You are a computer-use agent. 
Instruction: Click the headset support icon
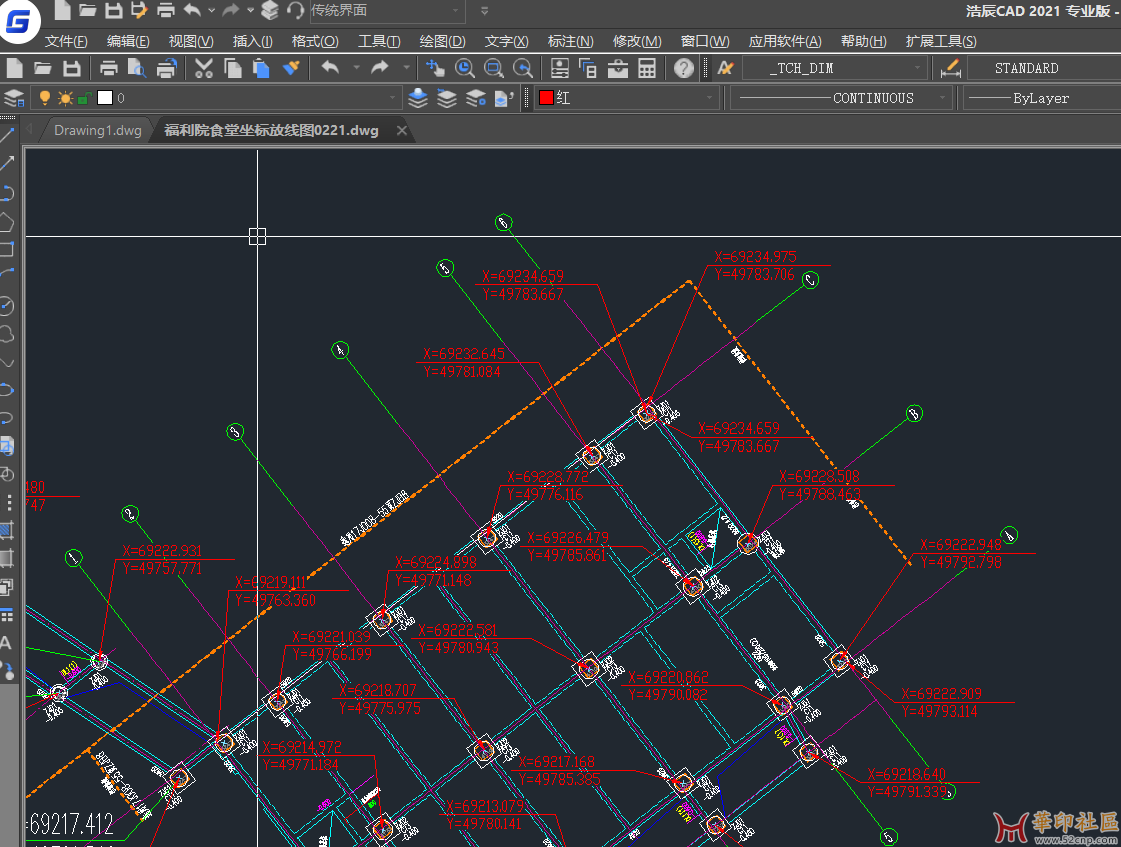(295, 10)
